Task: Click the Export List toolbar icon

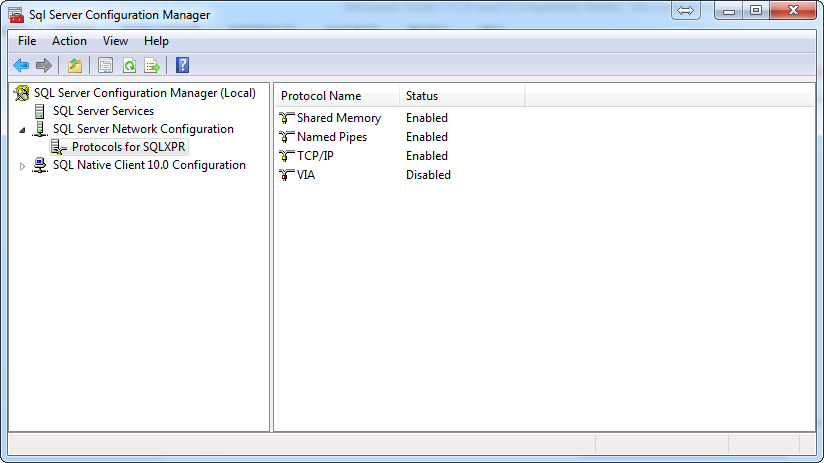Action: [152, 65]
